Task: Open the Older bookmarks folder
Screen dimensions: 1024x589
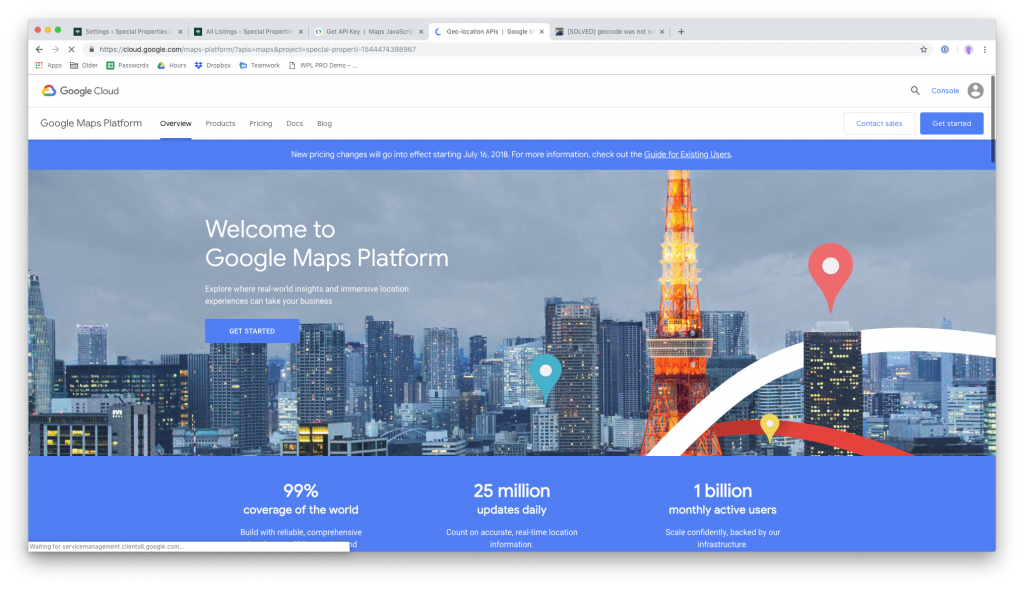Action: 84,65
